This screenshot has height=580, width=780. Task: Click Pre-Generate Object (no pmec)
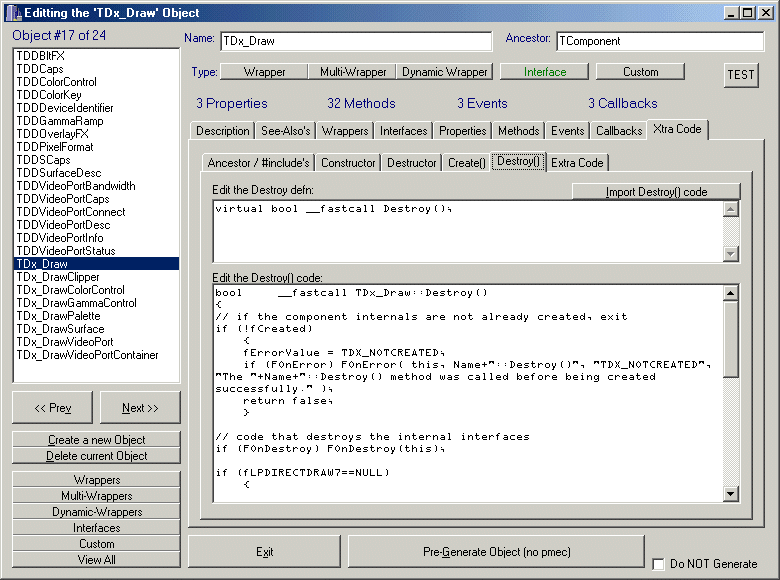click(x=495, y=552)
